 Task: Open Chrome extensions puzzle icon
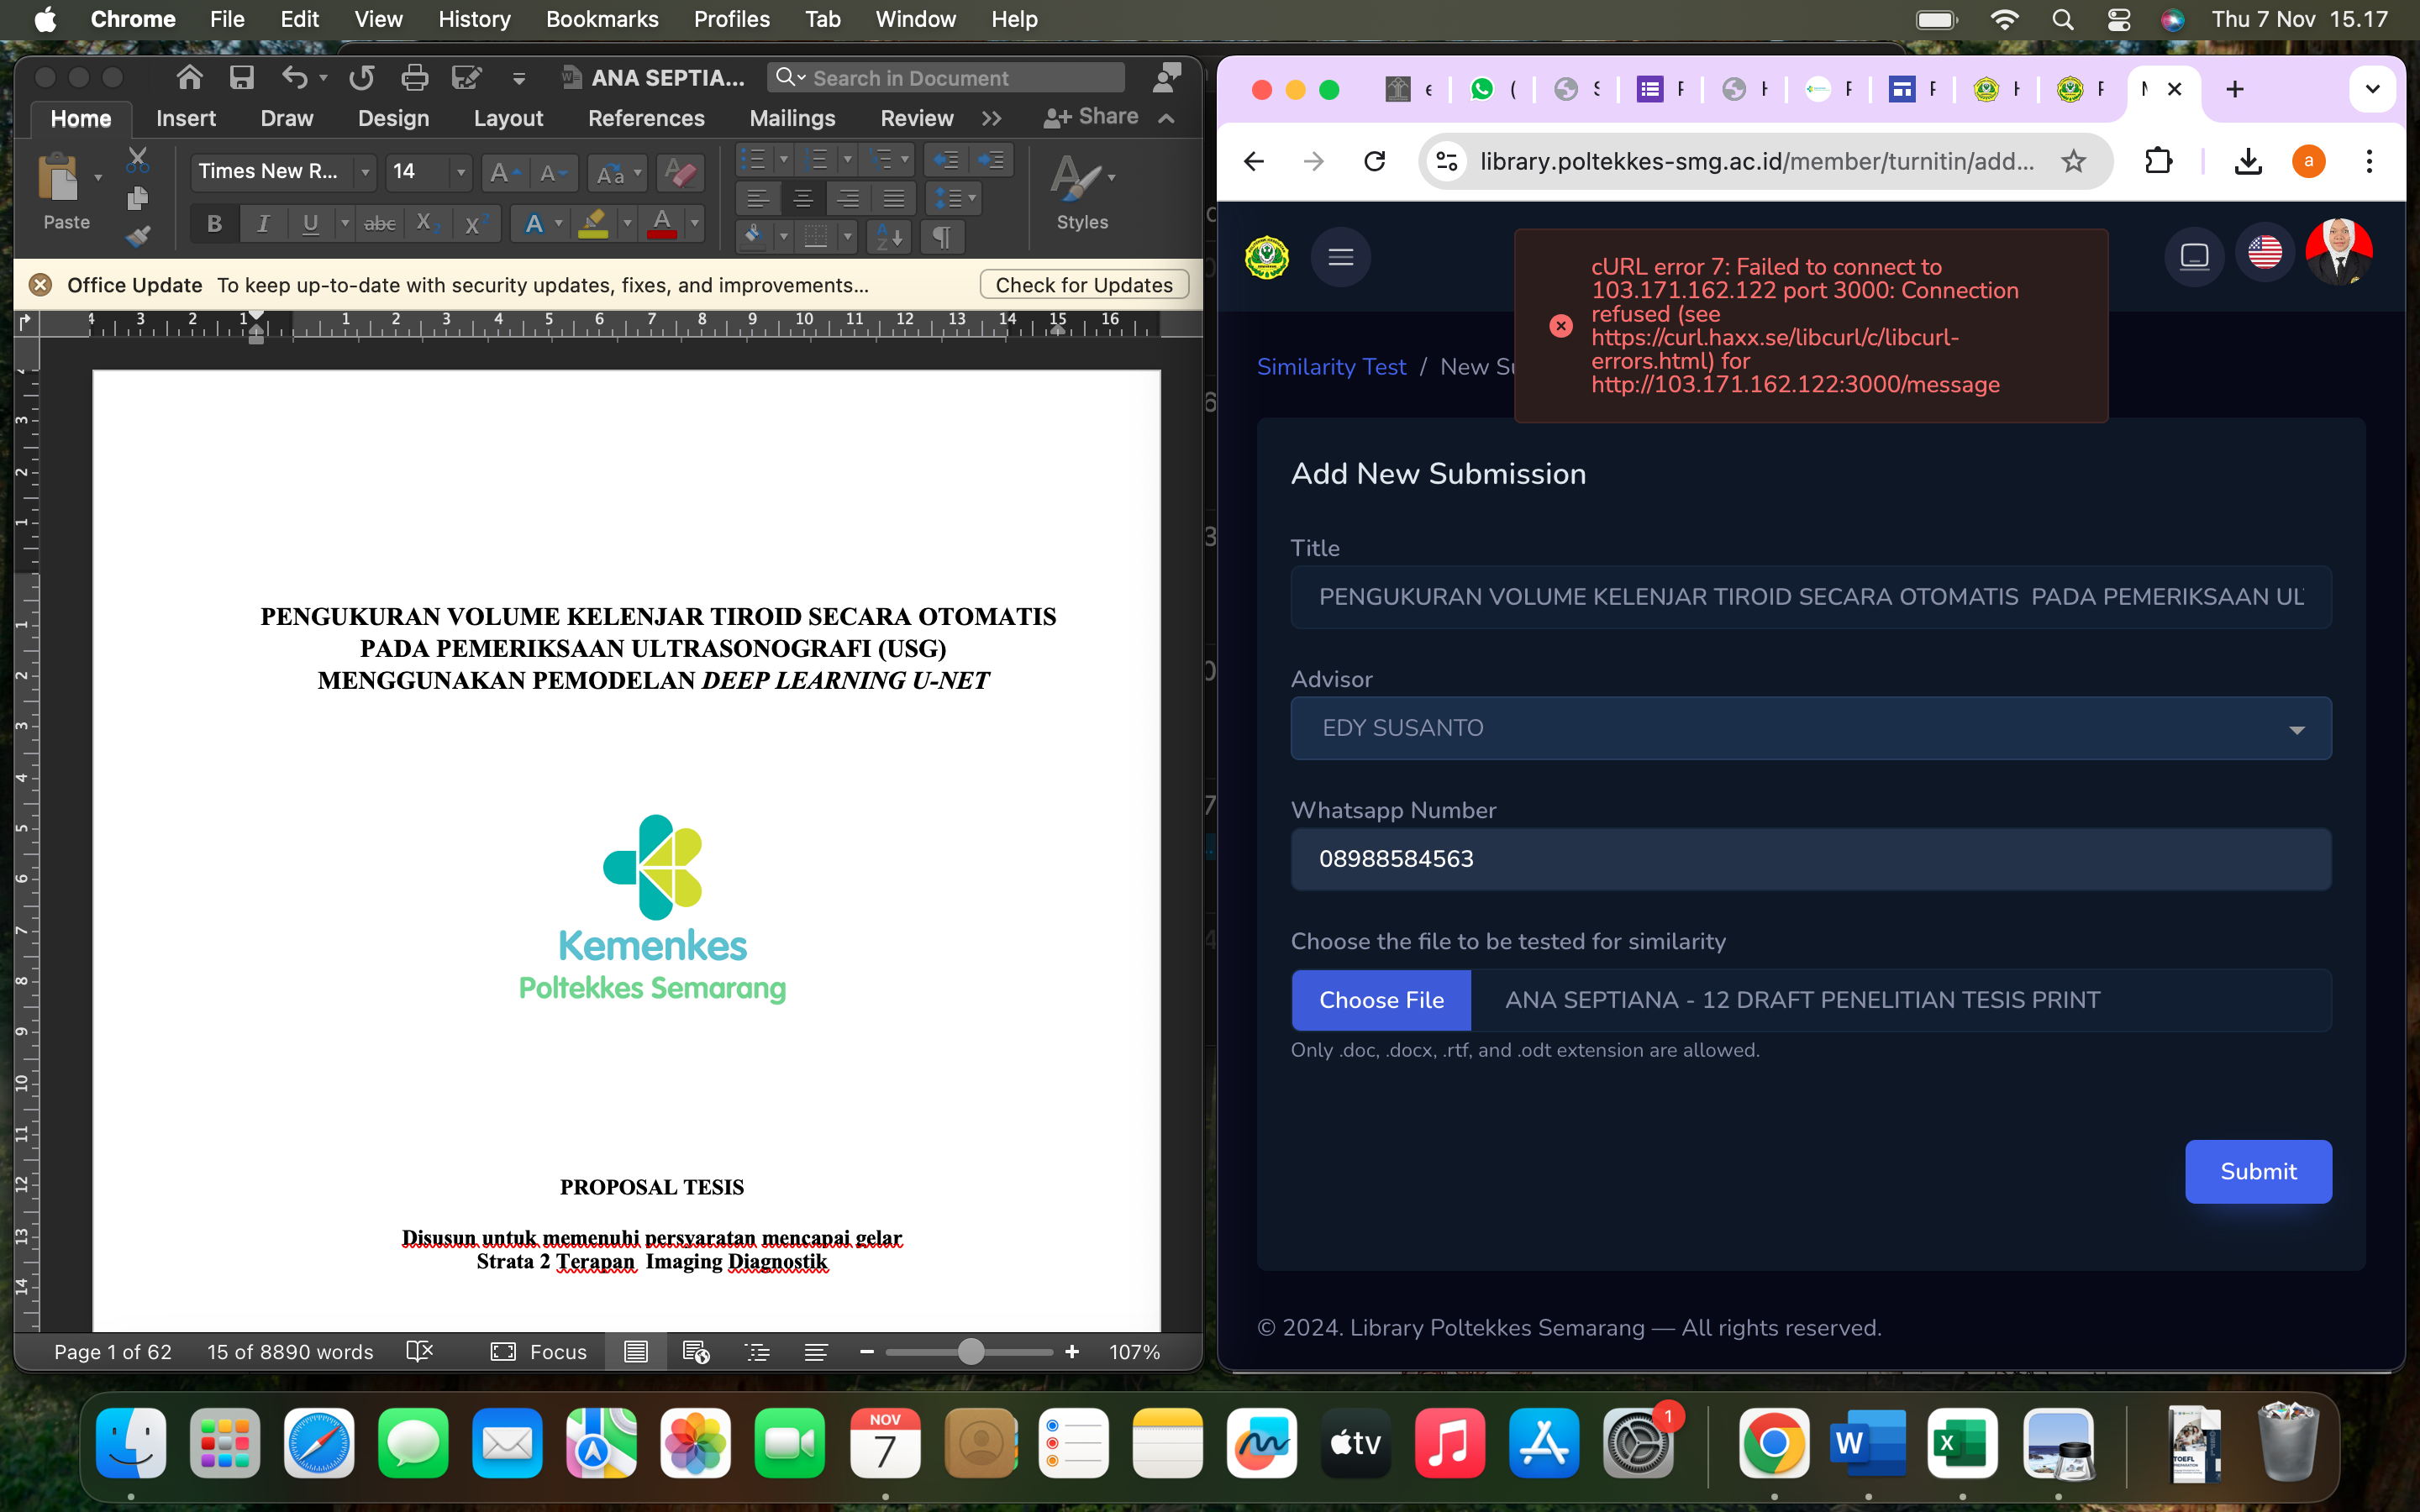(x=2159, y=161)
